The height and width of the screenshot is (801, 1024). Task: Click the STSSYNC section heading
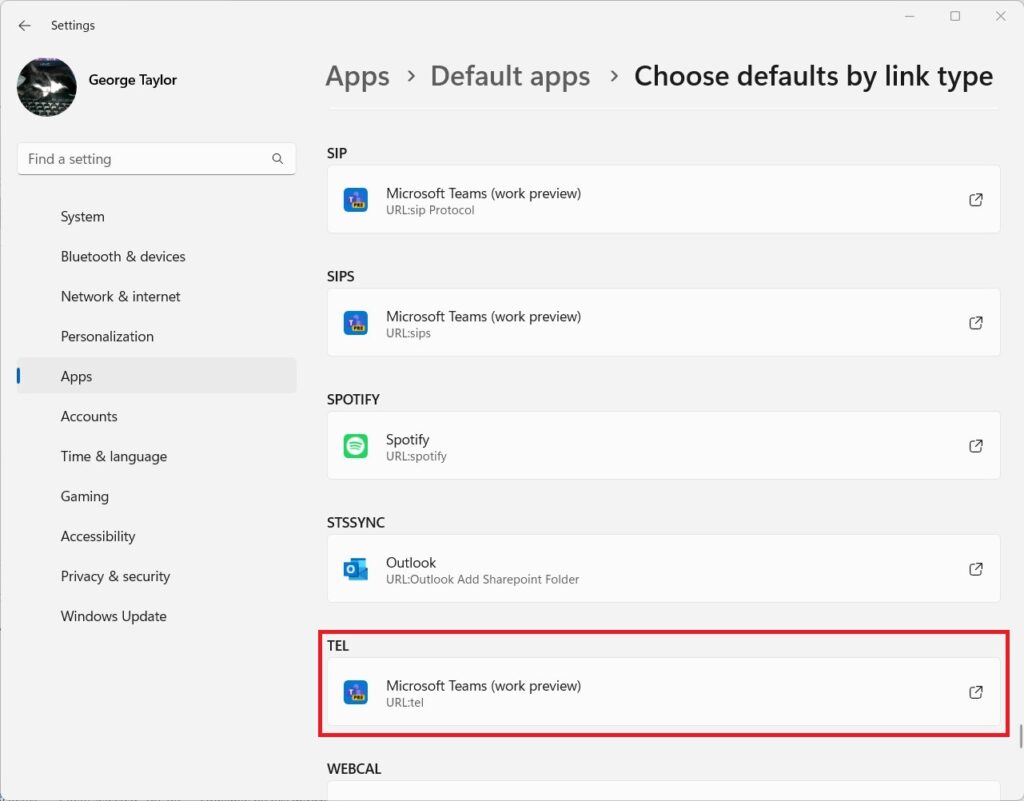356,522
